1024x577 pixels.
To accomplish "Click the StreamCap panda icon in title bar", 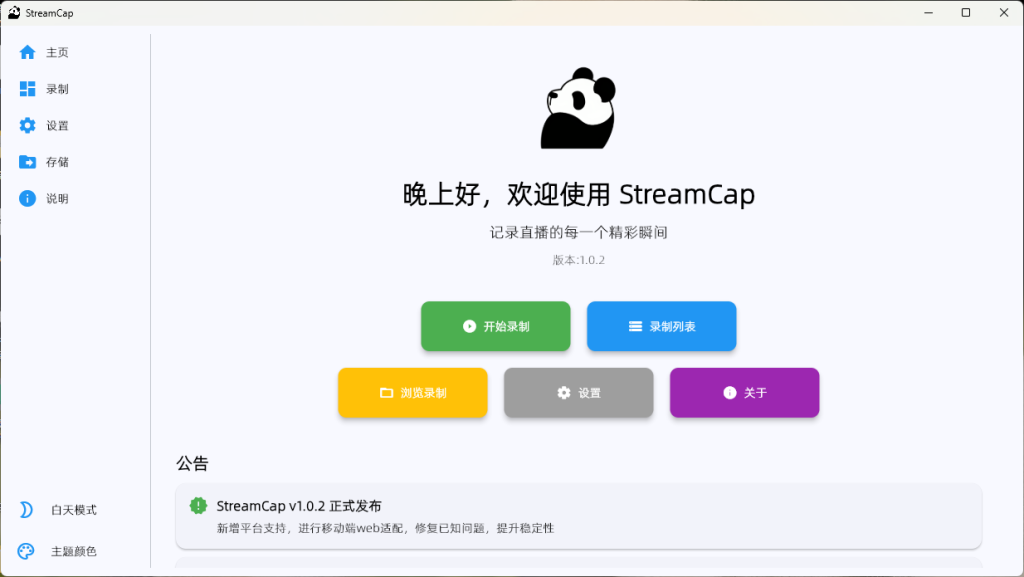I will click(14, 12).
